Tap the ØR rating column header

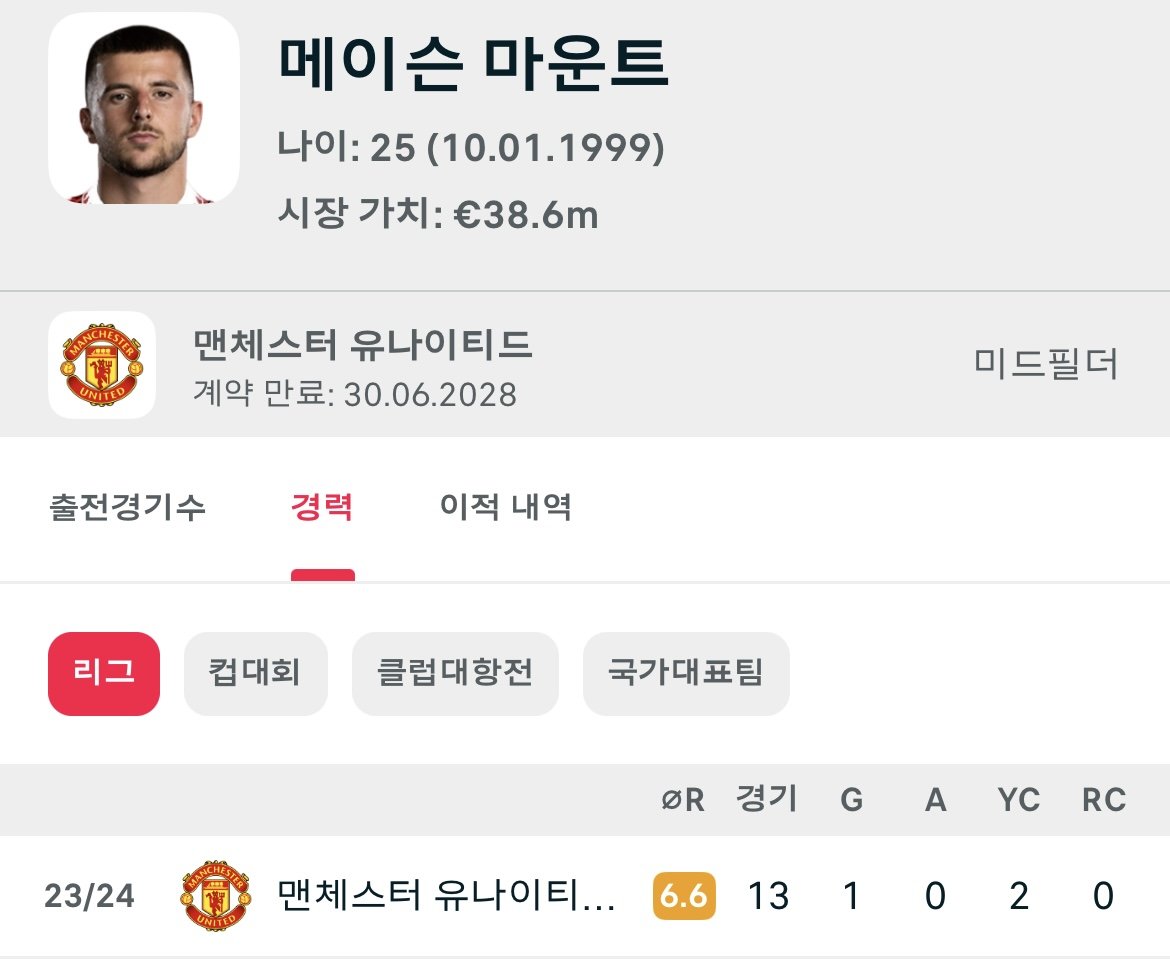(x=683, y=800)
